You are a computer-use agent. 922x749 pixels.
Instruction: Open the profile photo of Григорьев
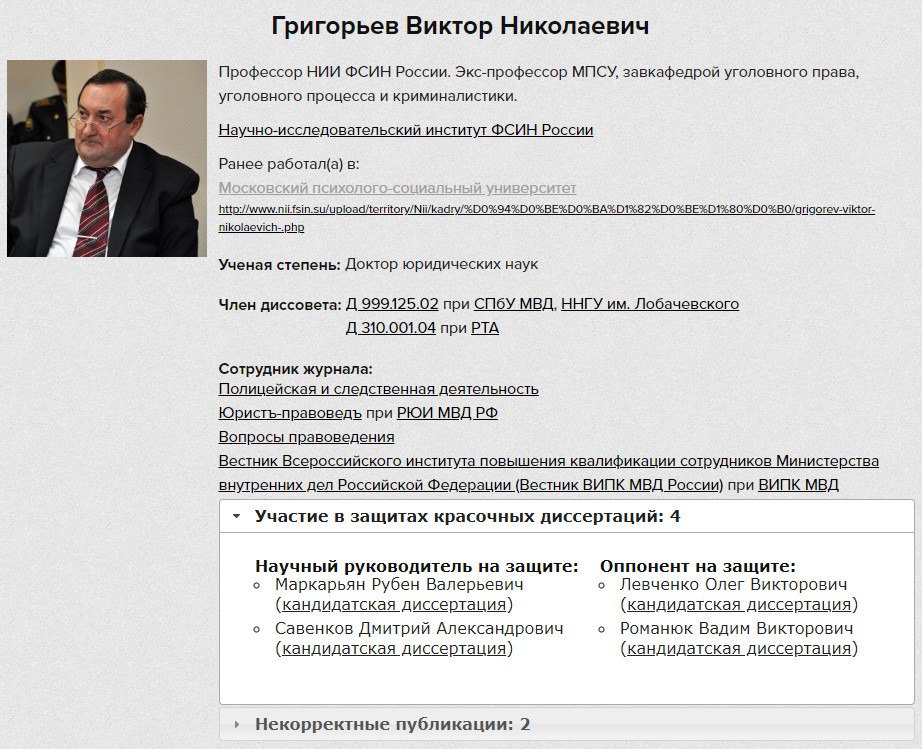pos(107,158)
